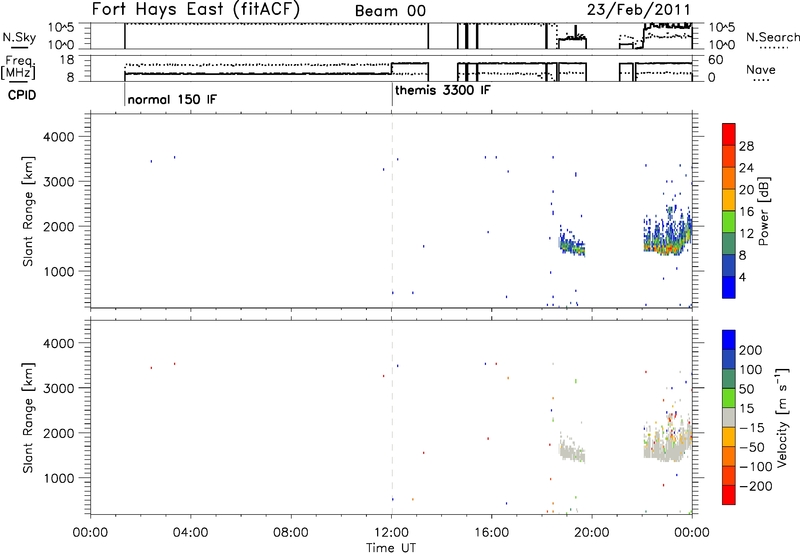
Task: Click the Power echo cluster after 22:00
Action: pos(667,232)
